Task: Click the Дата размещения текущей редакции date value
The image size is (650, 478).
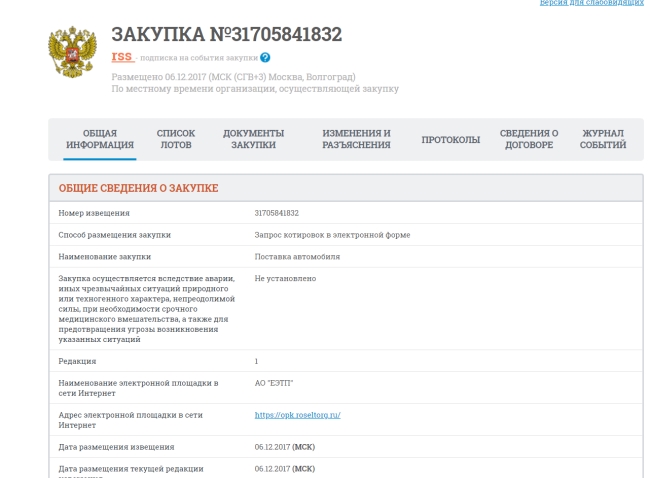Action: pos(285,469)
